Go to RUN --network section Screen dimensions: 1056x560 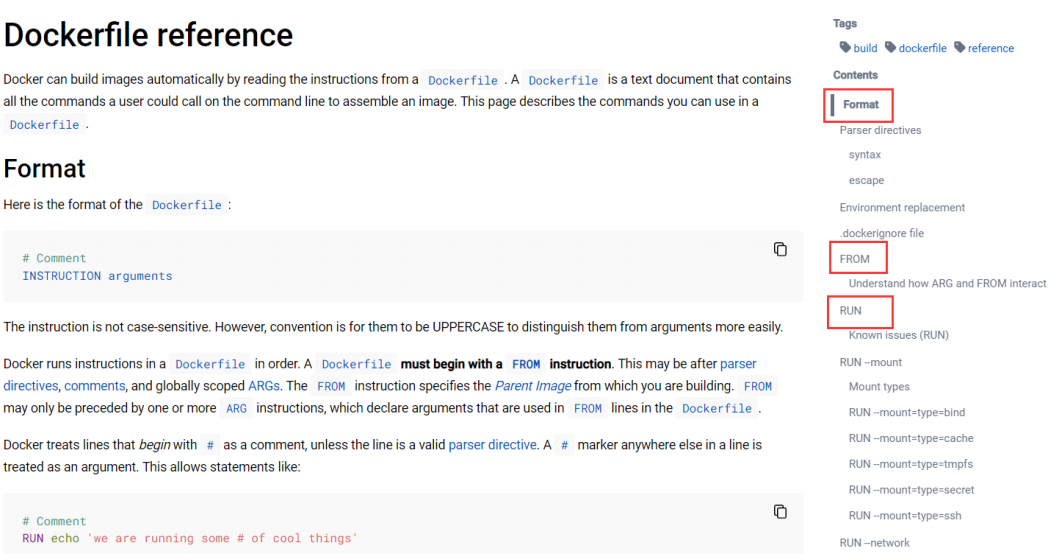coord(874,542)
